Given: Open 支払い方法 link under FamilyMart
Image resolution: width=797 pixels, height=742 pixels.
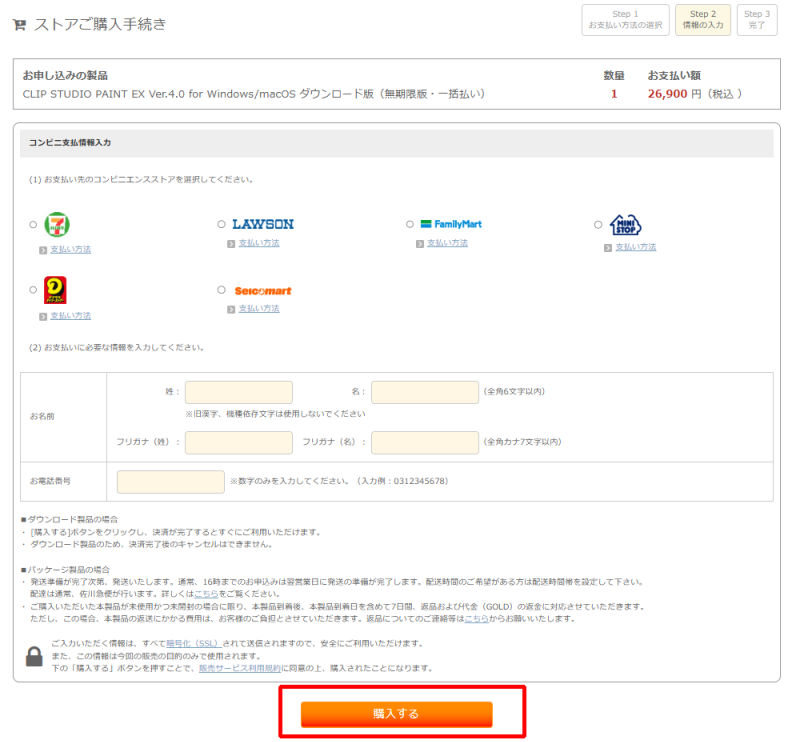Looking at the screenshot, I should (x=447, y=243).
